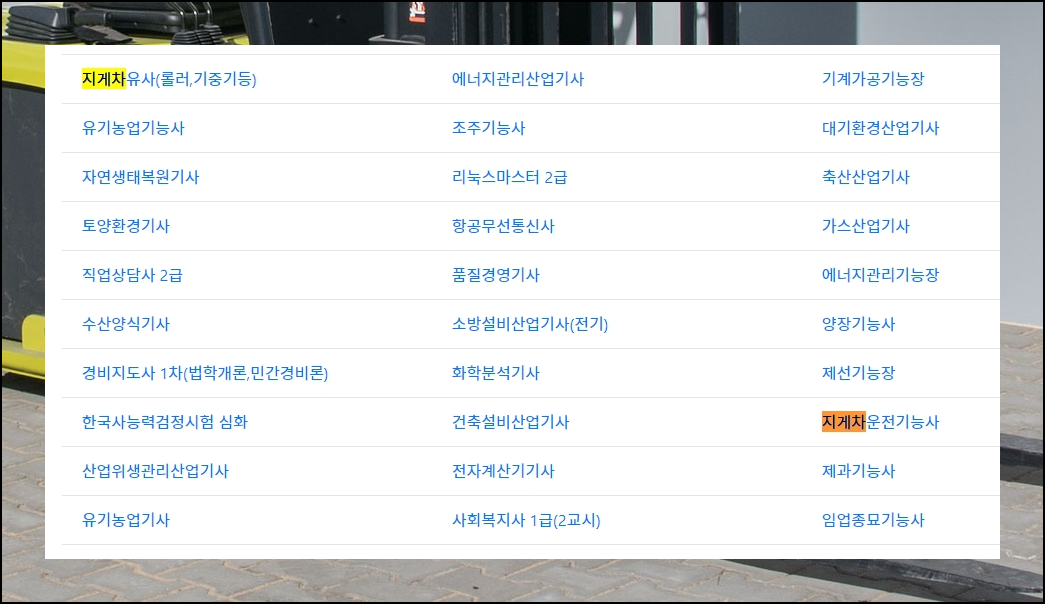This screenshot has height=604, width=1045.
Task: Open the 조주기능사 link
Action: click(489, 128)
